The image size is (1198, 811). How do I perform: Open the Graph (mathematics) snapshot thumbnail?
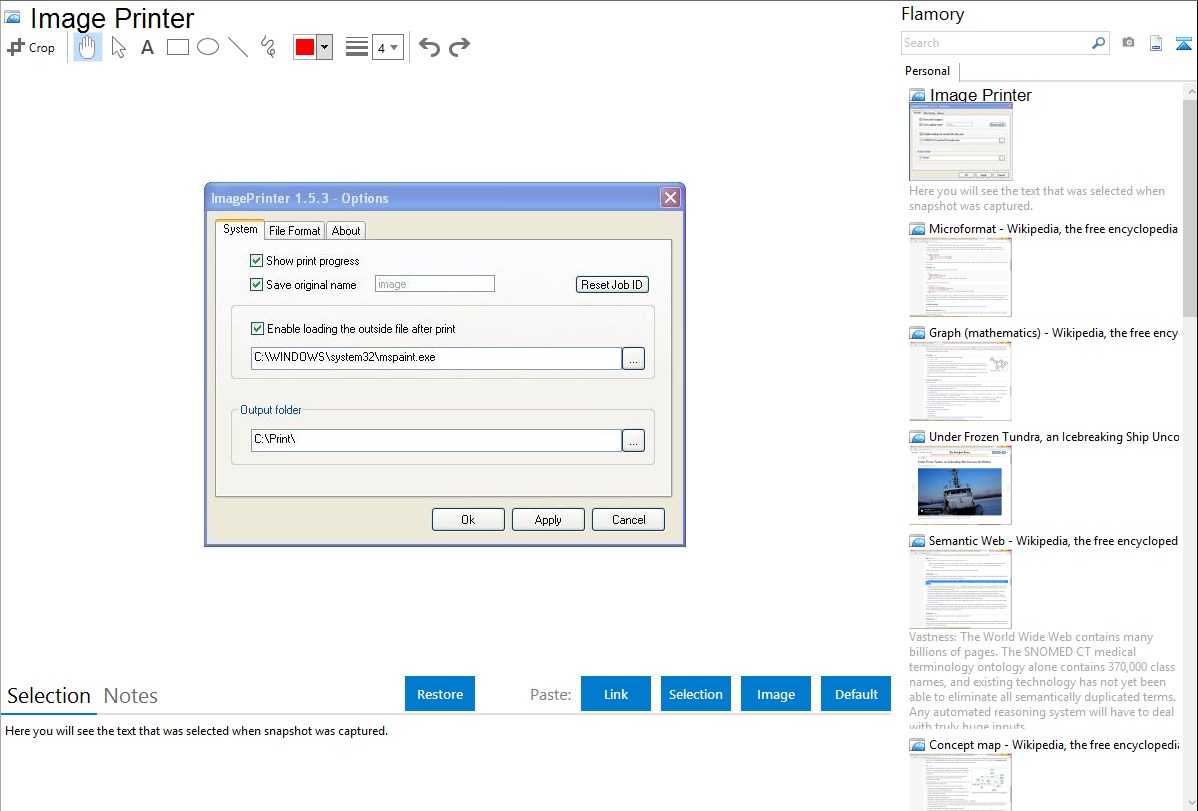pos(960,381)
